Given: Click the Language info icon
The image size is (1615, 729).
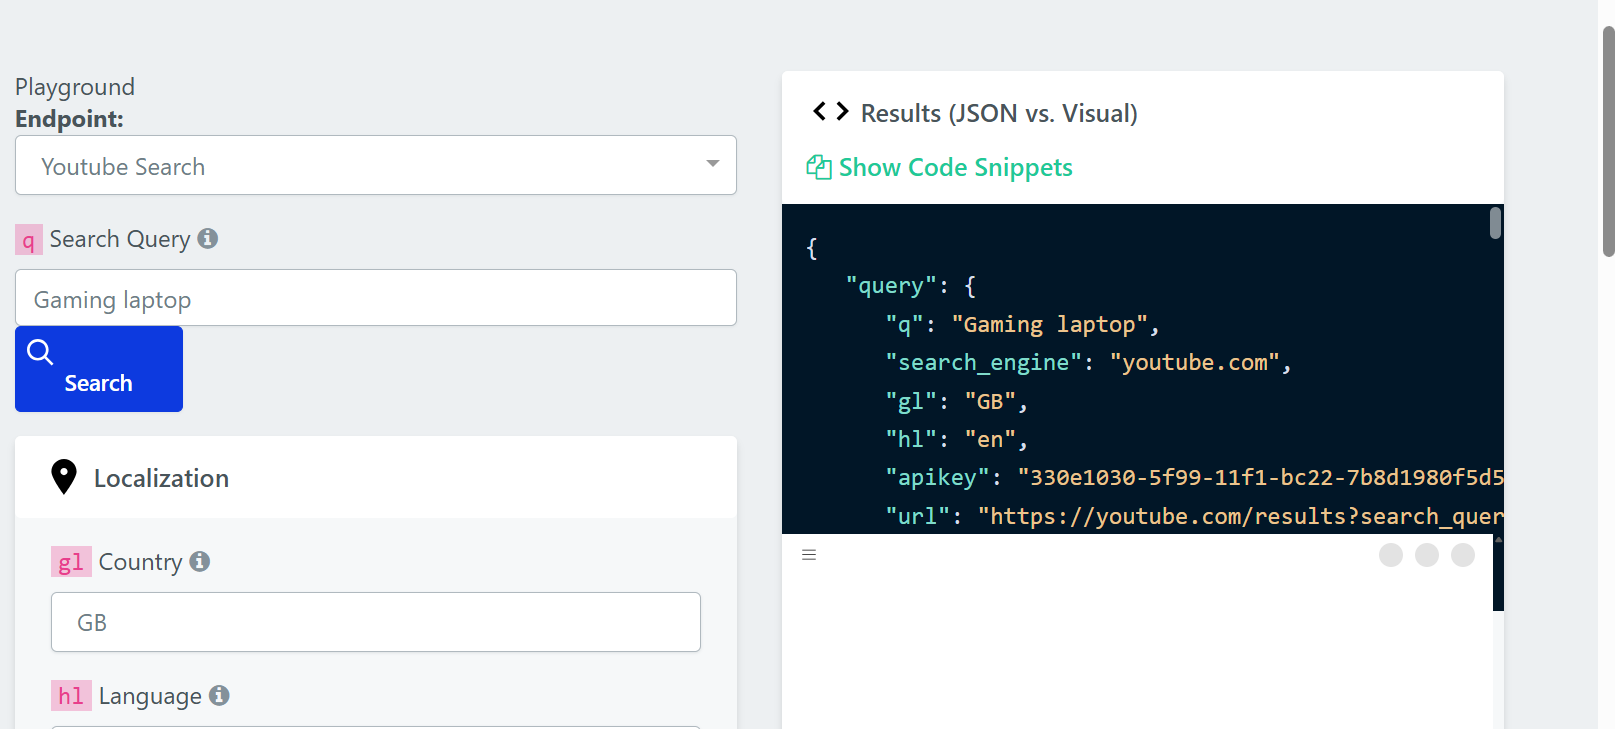Looking at the screenshot, I should 219,695.
